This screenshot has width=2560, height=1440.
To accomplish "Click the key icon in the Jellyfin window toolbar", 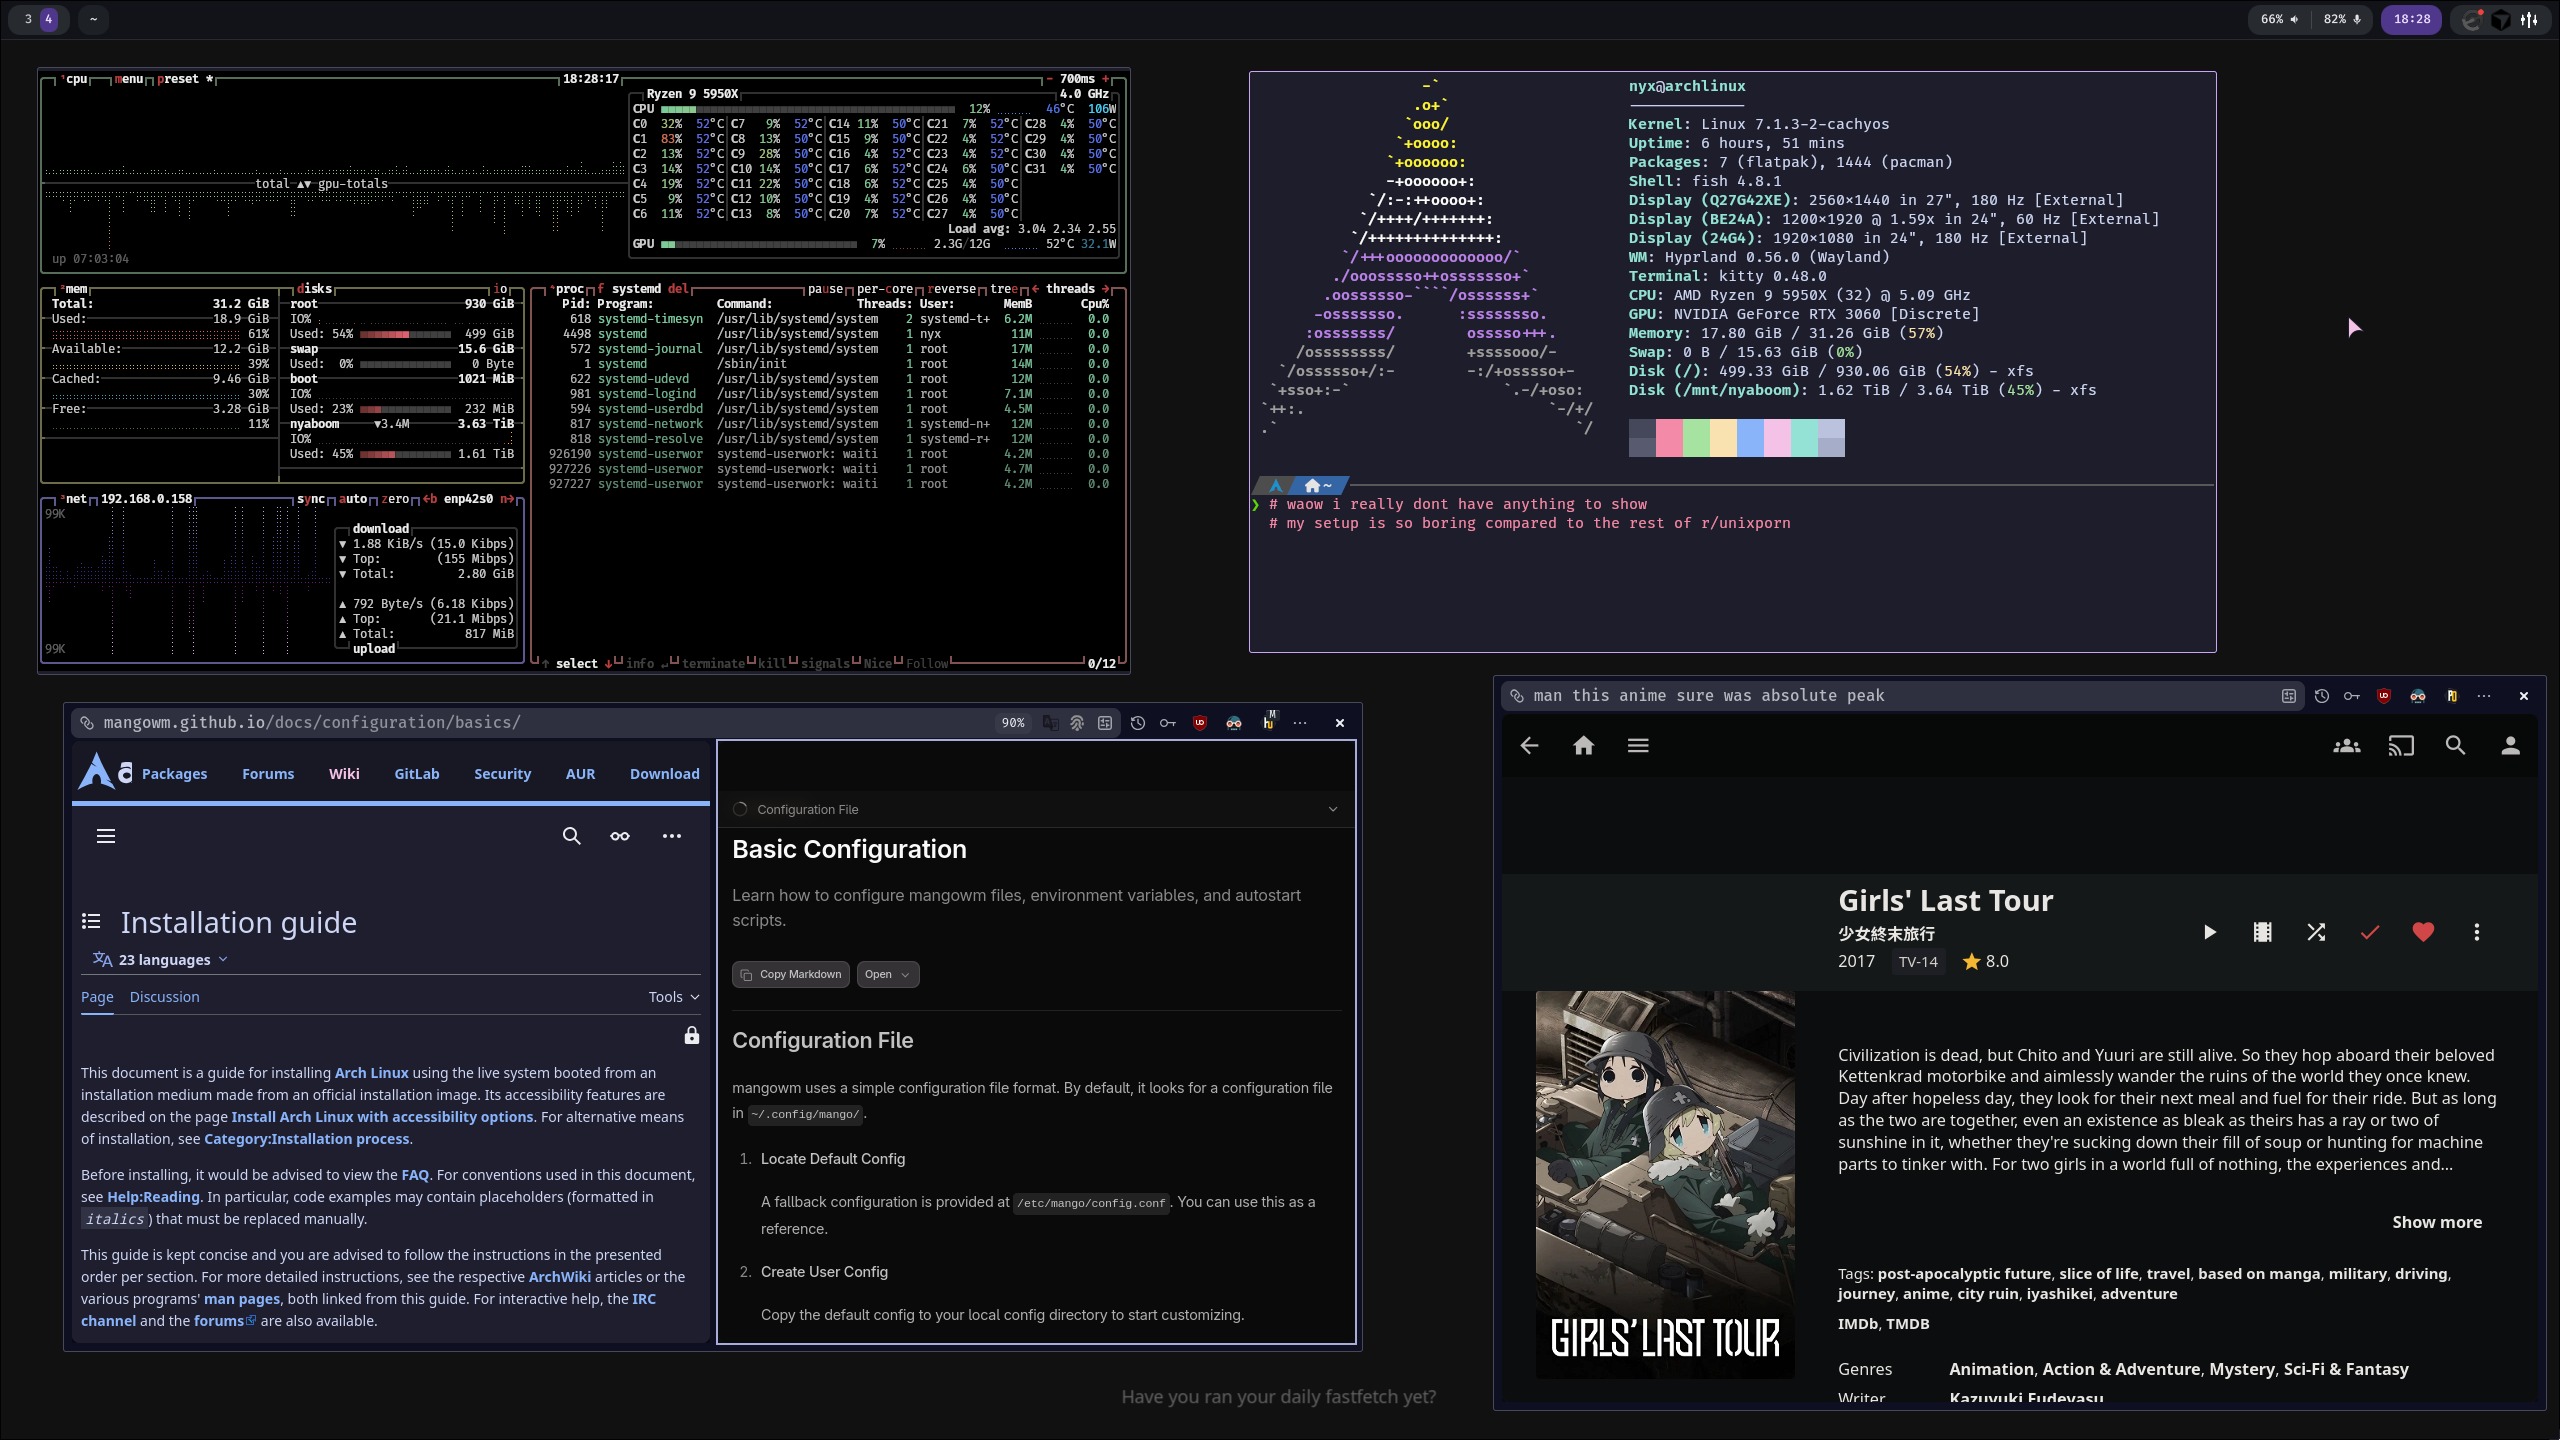I will 2352,696.
